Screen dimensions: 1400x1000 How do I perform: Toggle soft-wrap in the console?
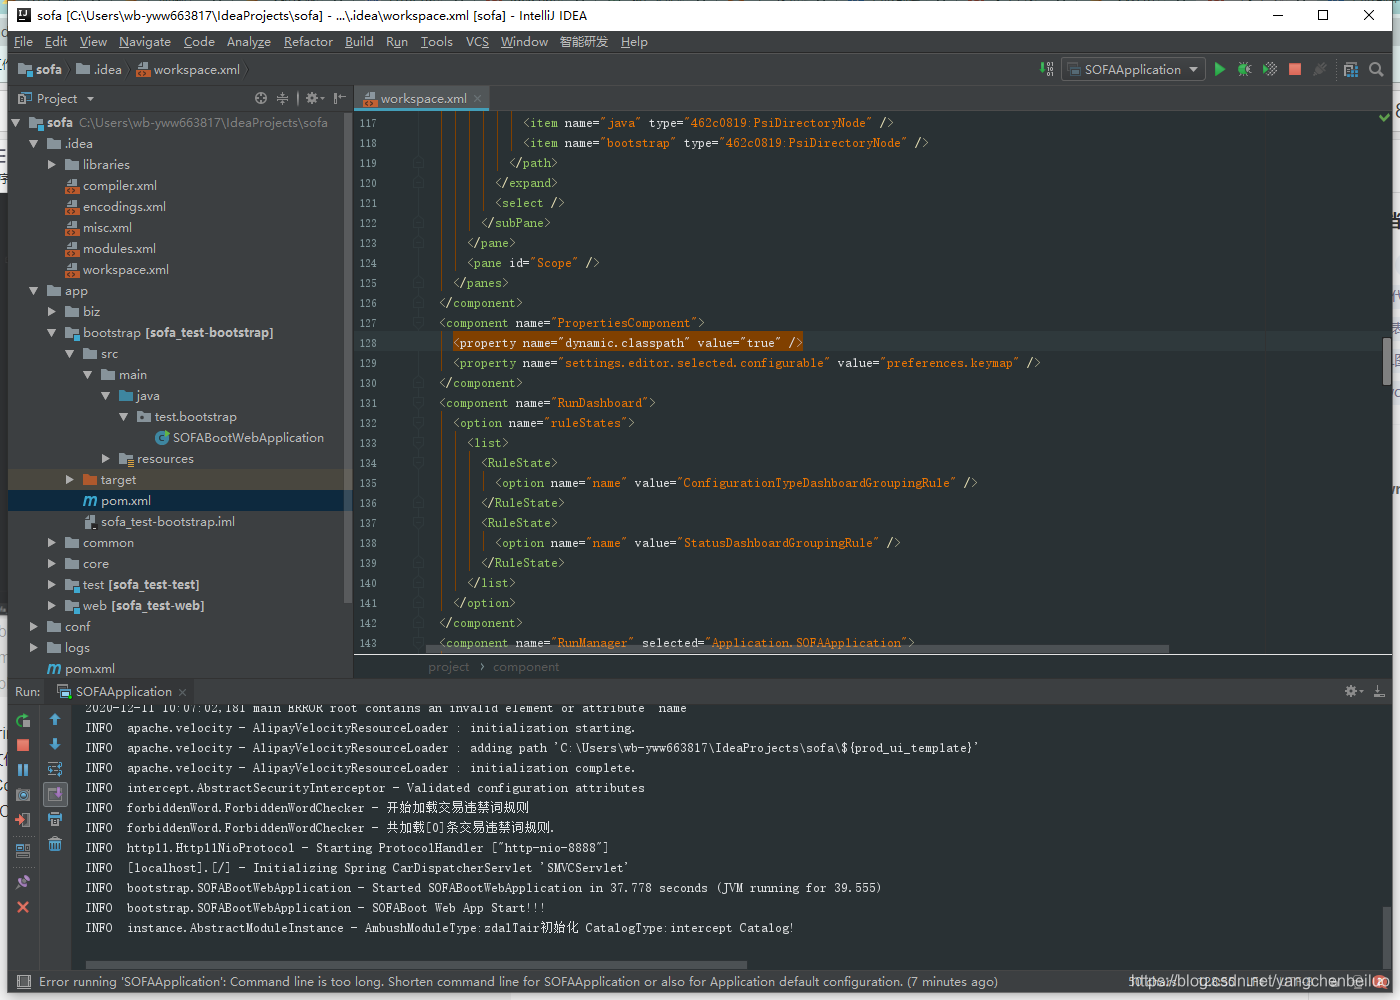point(55,770)
